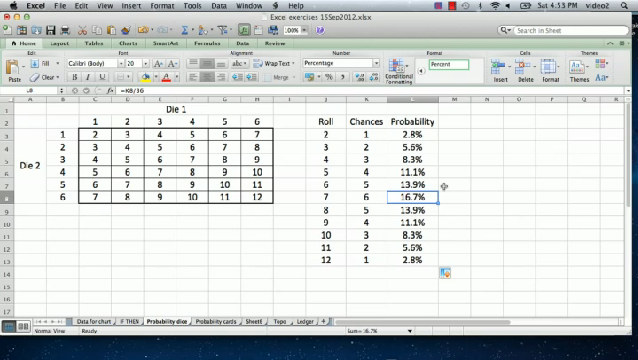Click the Merge button
The image size is (638, 360).
[276, 77]
